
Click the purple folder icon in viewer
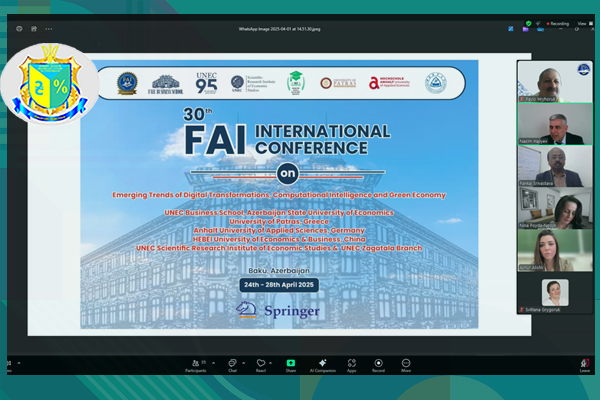pyautogui.click(x=525, y=29)
